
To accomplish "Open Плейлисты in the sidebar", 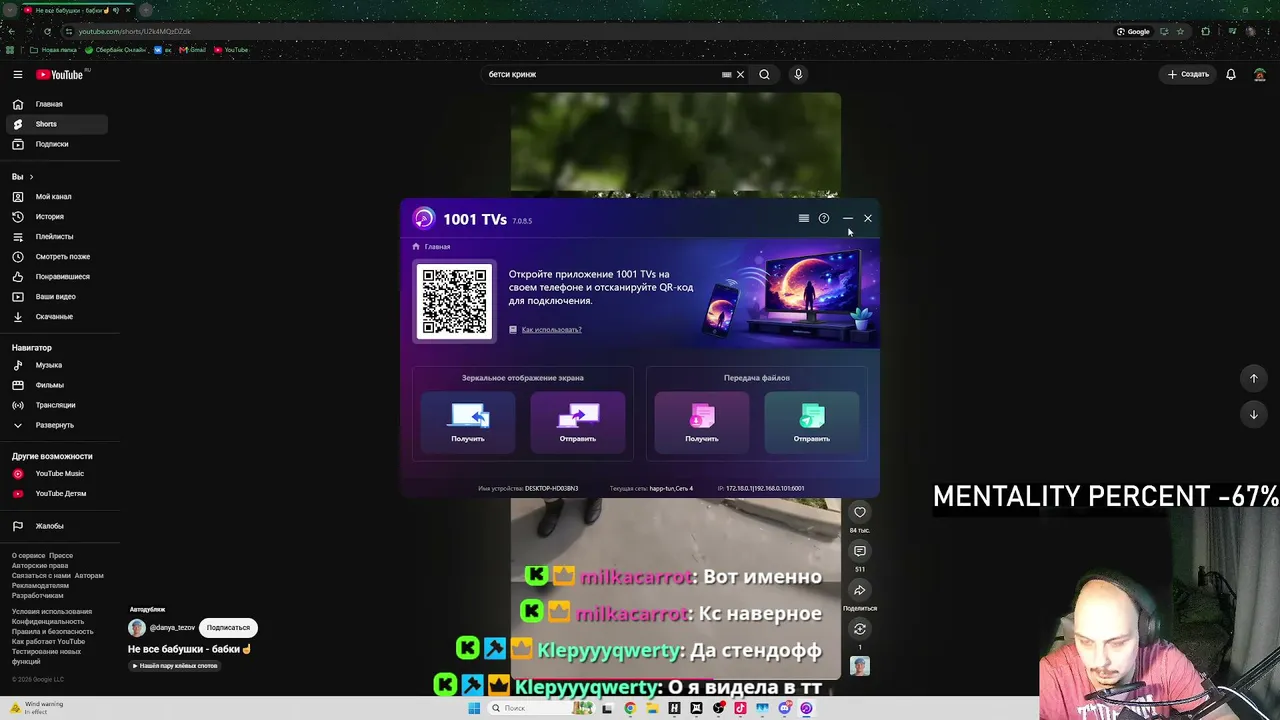I will point(56,237).
